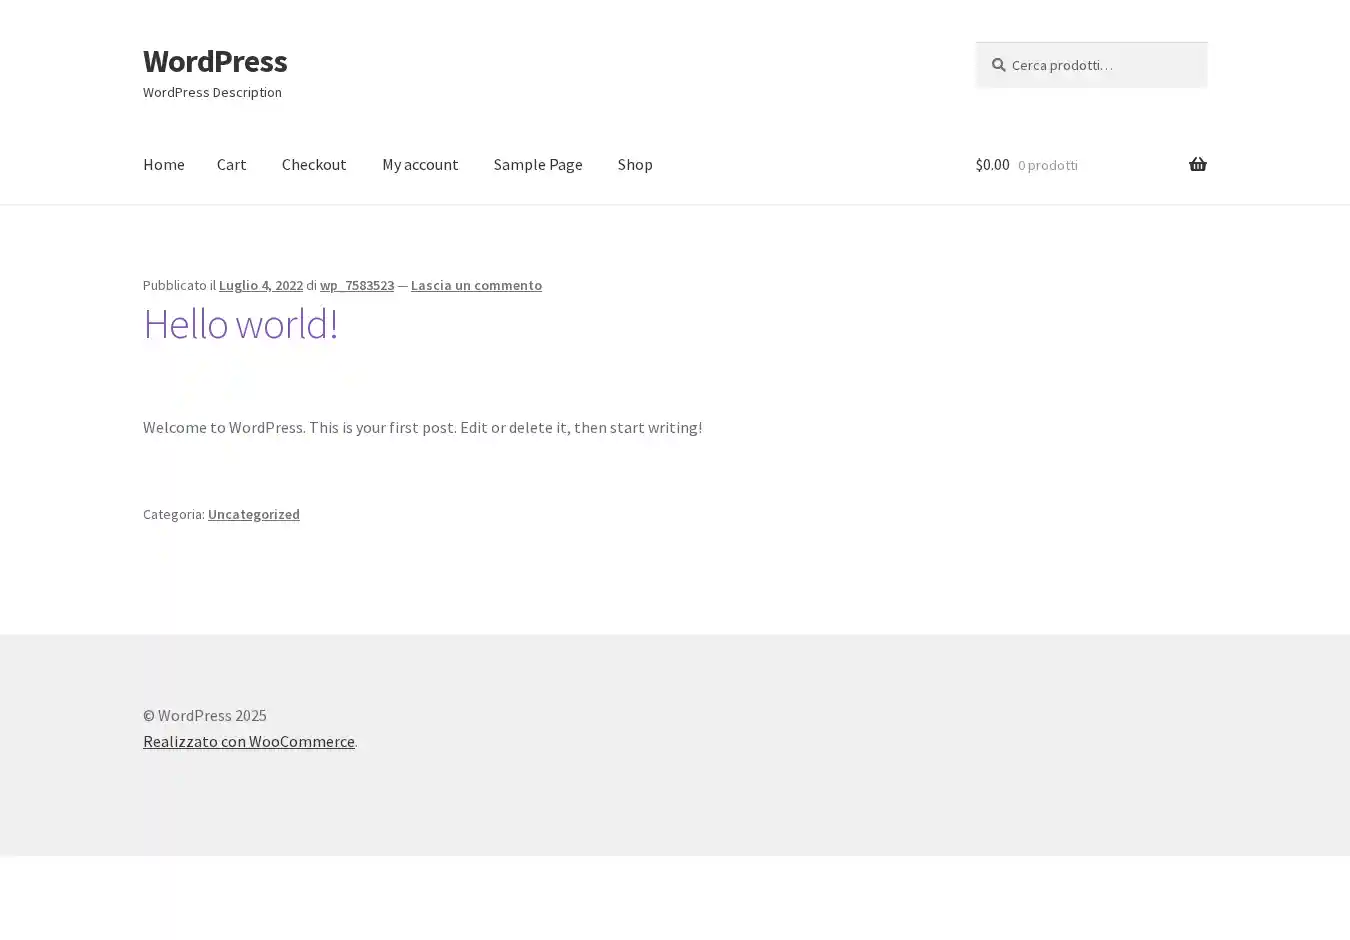Open the My account page
The width and height of the screenshot is (1350, 940).
click(x=420, y=164)
